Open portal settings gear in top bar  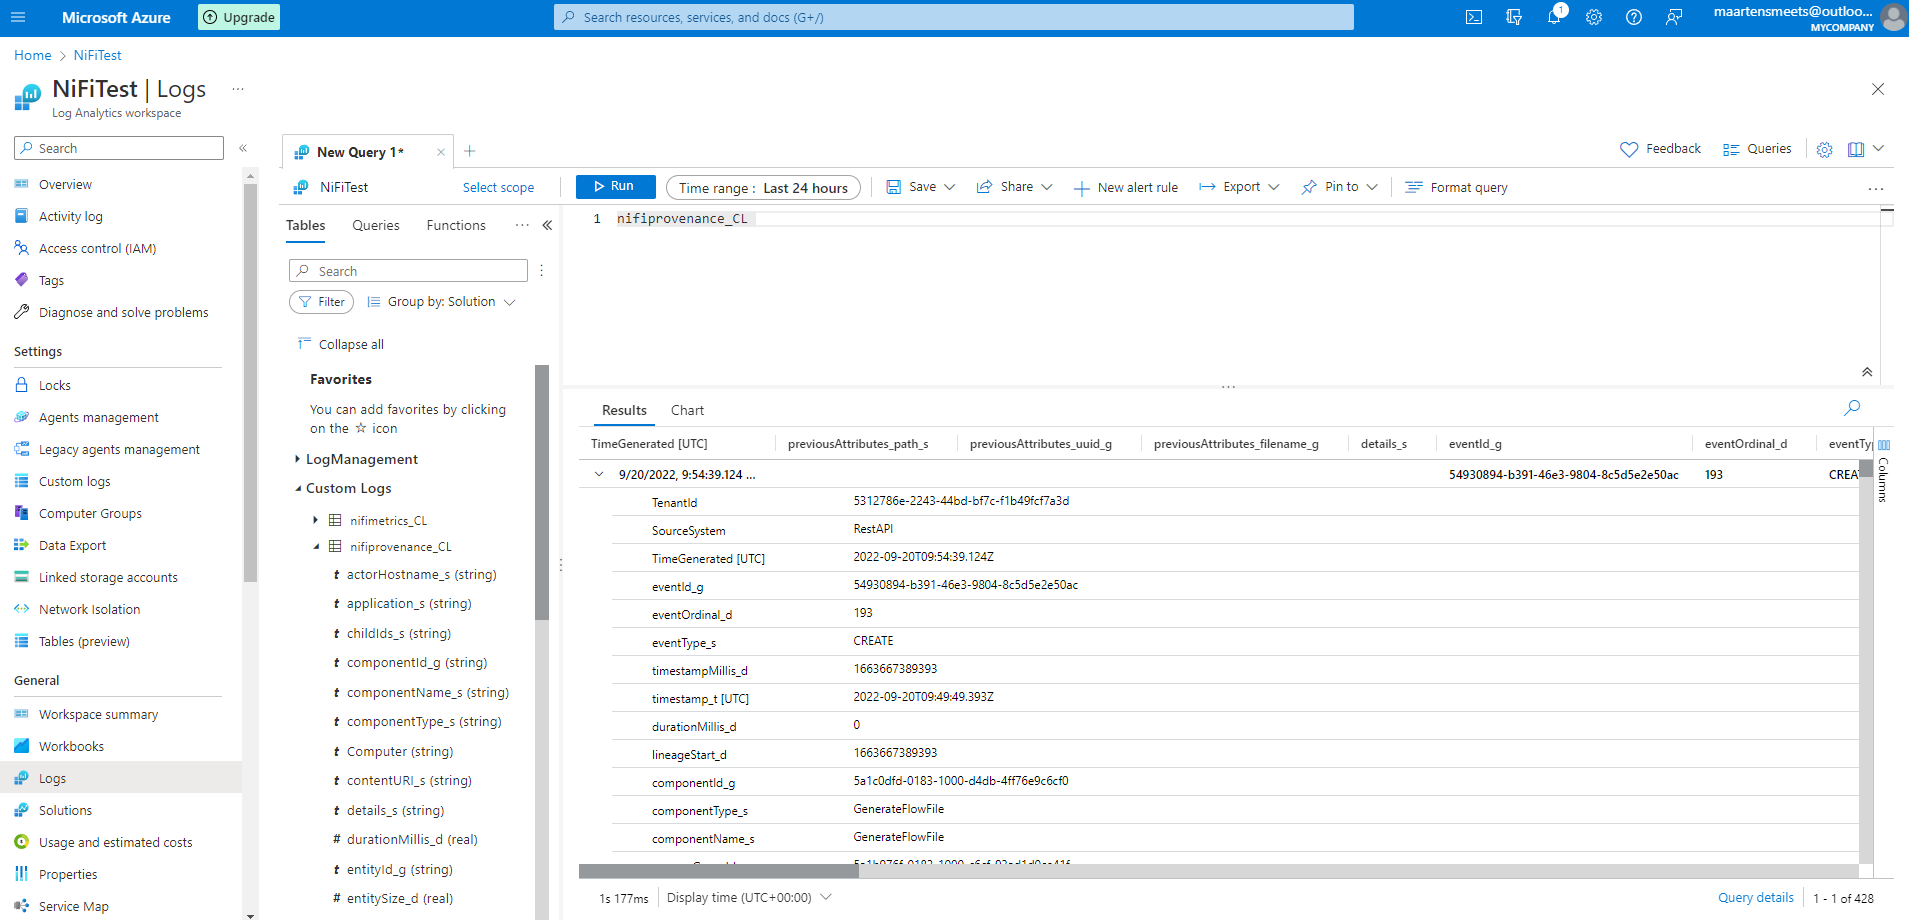[x=1594, y=17]
